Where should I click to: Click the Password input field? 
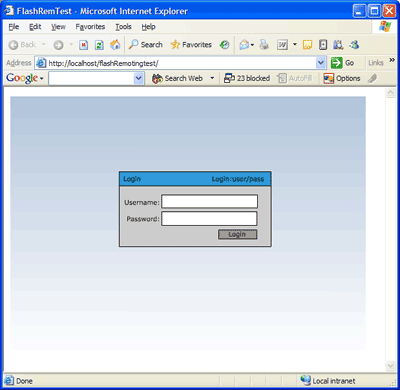click(x=209, y=219)
